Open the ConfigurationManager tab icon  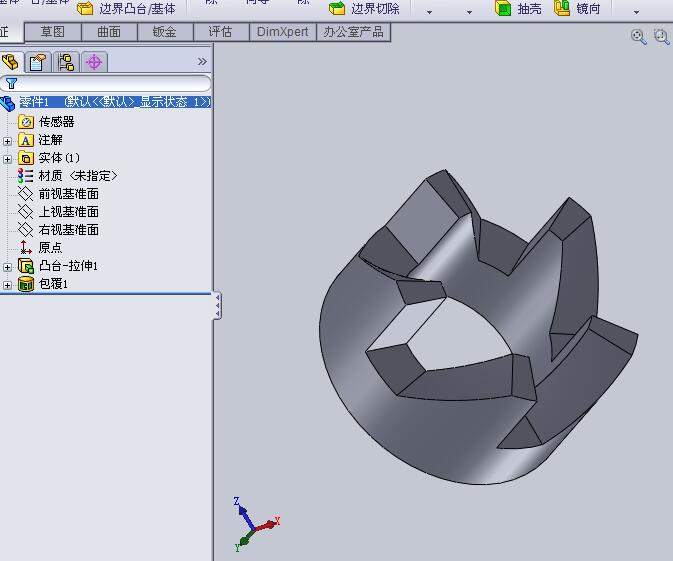(66, 62)
